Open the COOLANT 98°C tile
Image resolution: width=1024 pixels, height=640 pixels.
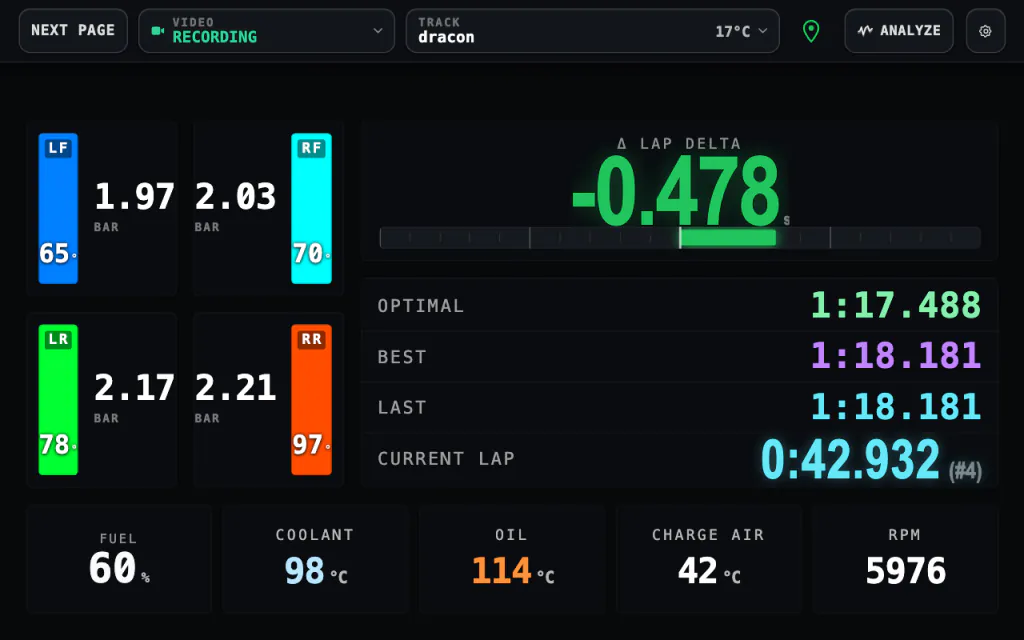tap(315, 559)
